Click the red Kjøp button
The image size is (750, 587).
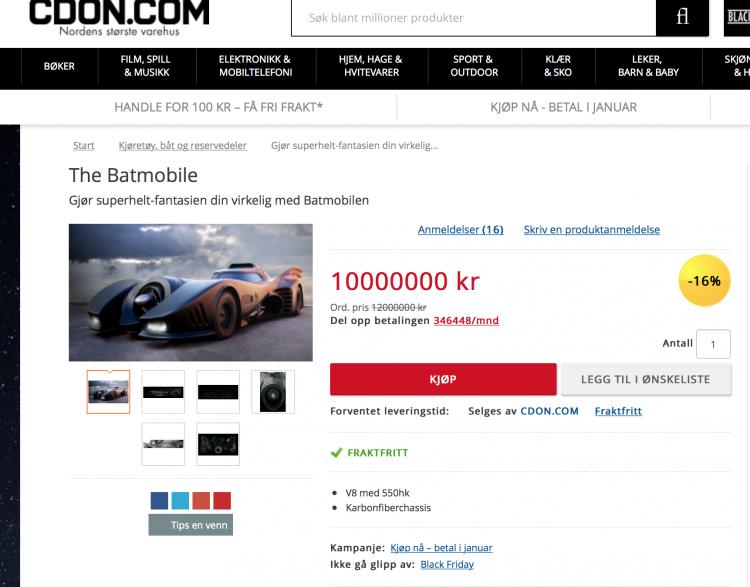click(443, 379)
